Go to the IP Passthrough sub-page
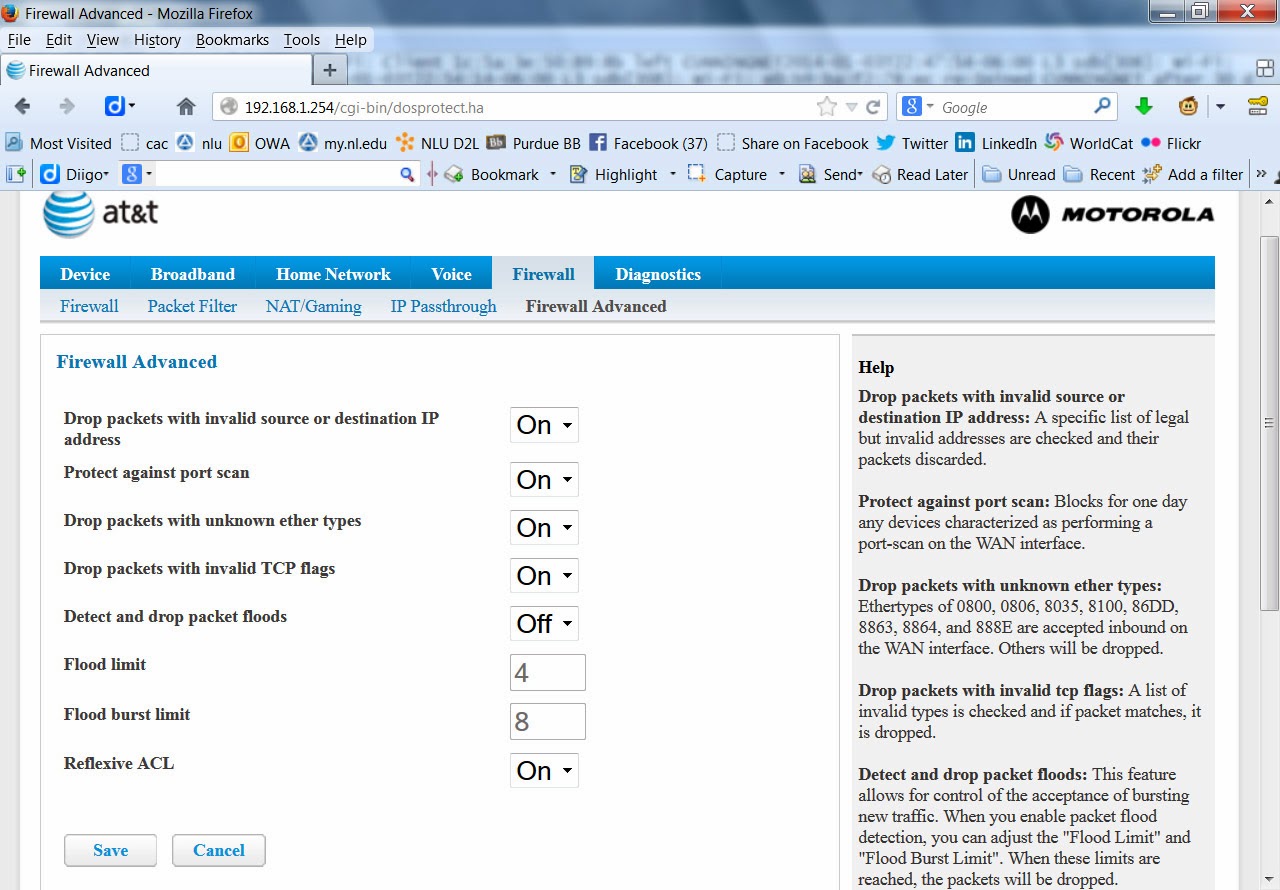Image resolution: width=1280 pixels, height=890 pixels. 443,306
